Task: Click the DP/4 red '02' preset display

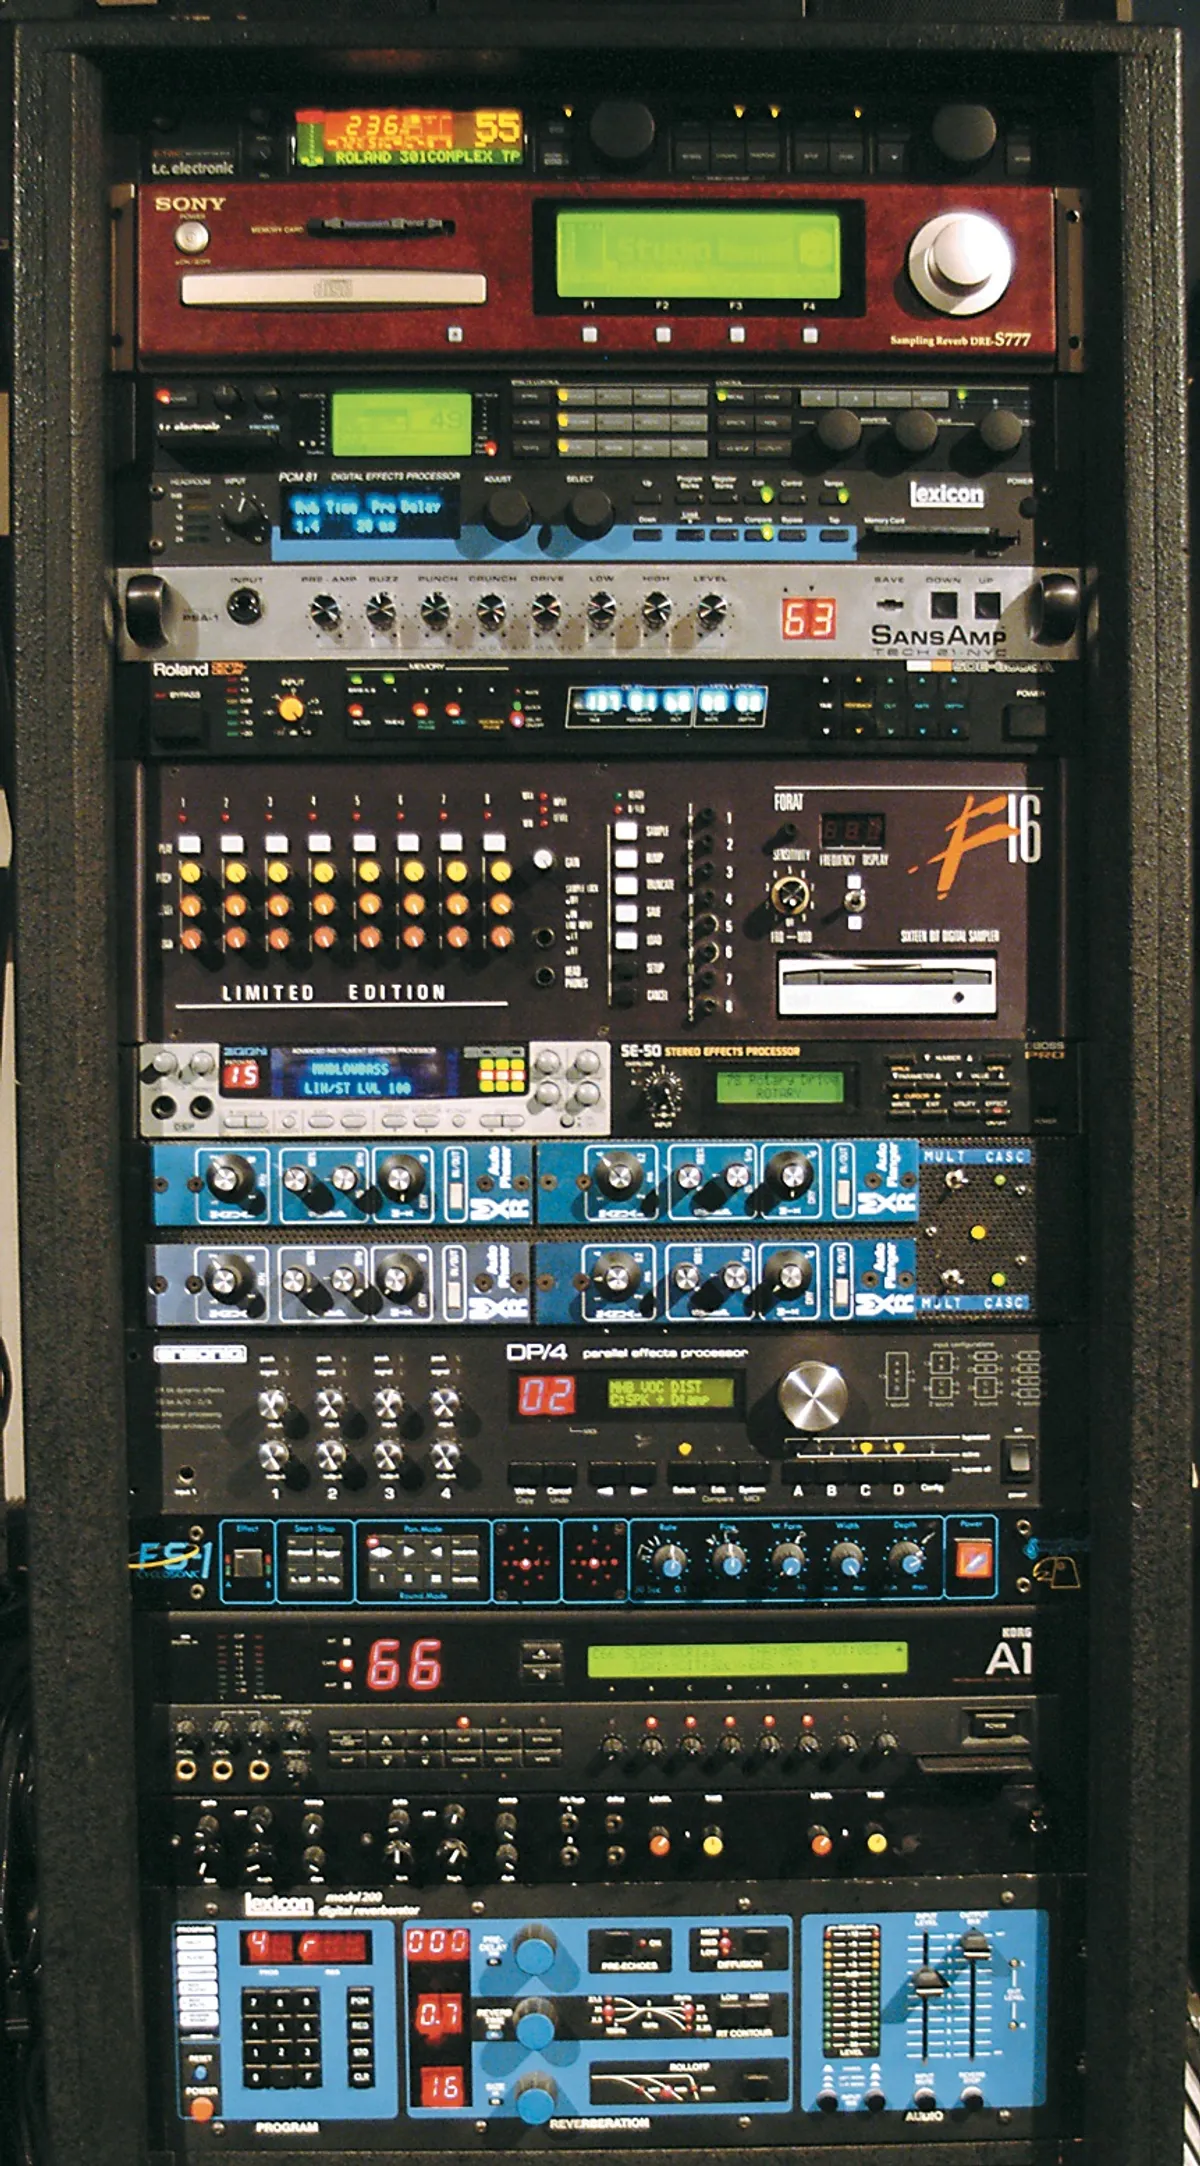Action: pyautogui.click(x=546, y=1394)
